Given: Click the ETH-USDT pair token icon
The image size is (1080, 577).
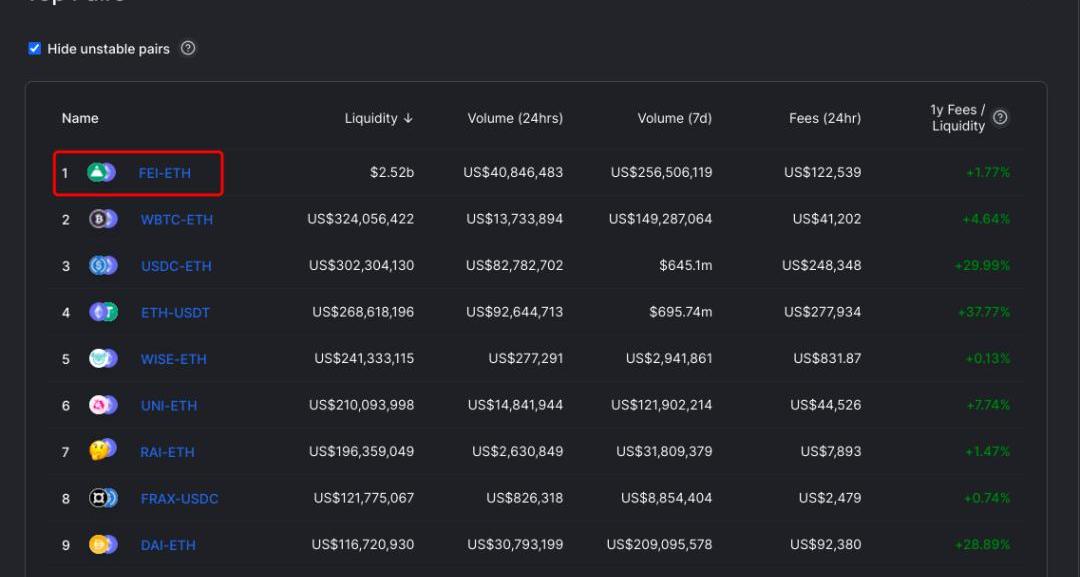Looking at the screenshot, I should (x=103, y=312).
